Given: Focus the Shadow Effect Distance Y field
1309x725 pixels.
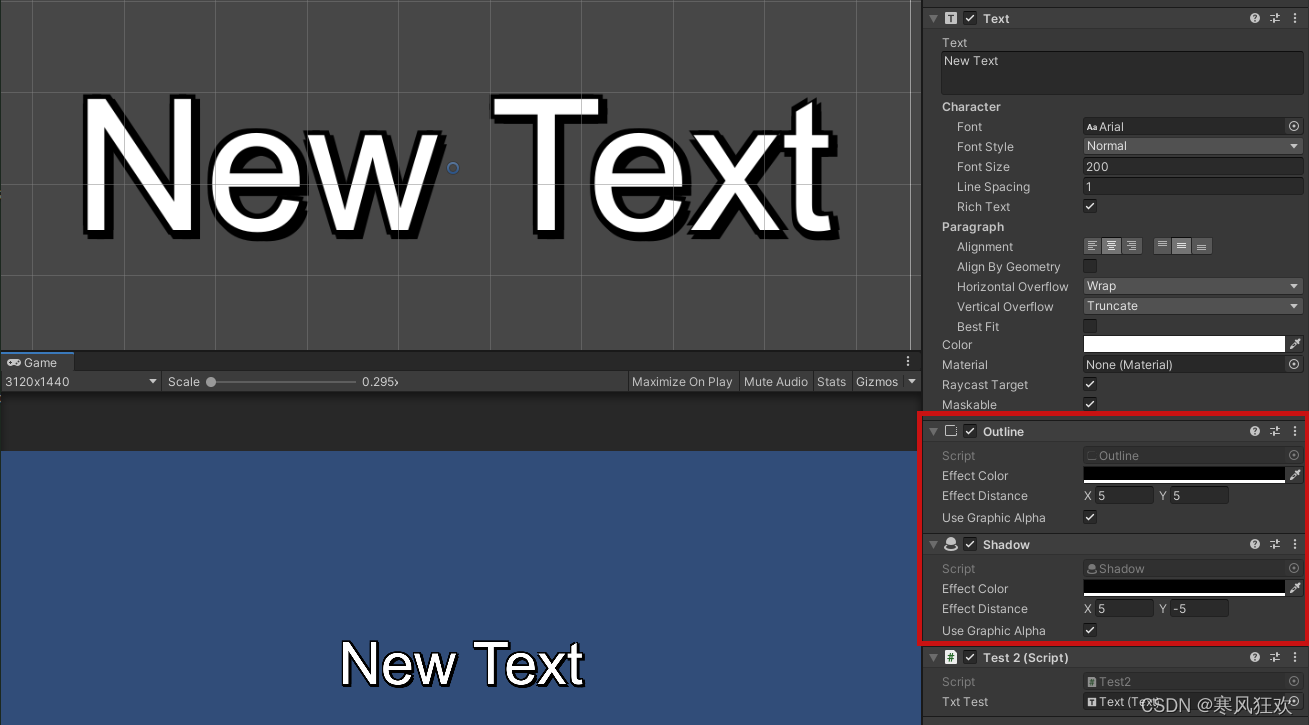Looking at the screenshot, I should [x=1199, y=608].
